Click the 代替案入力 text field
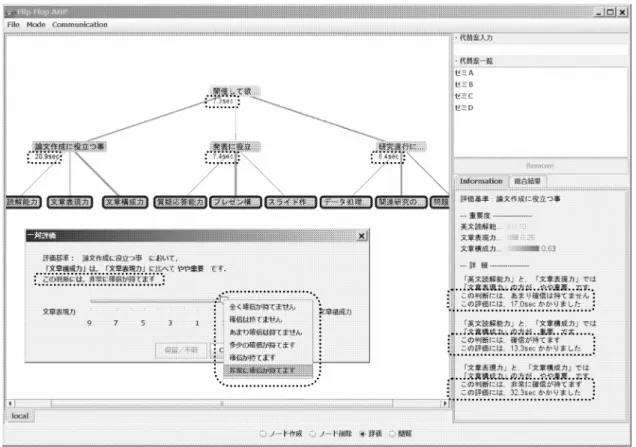 (541, 49)
